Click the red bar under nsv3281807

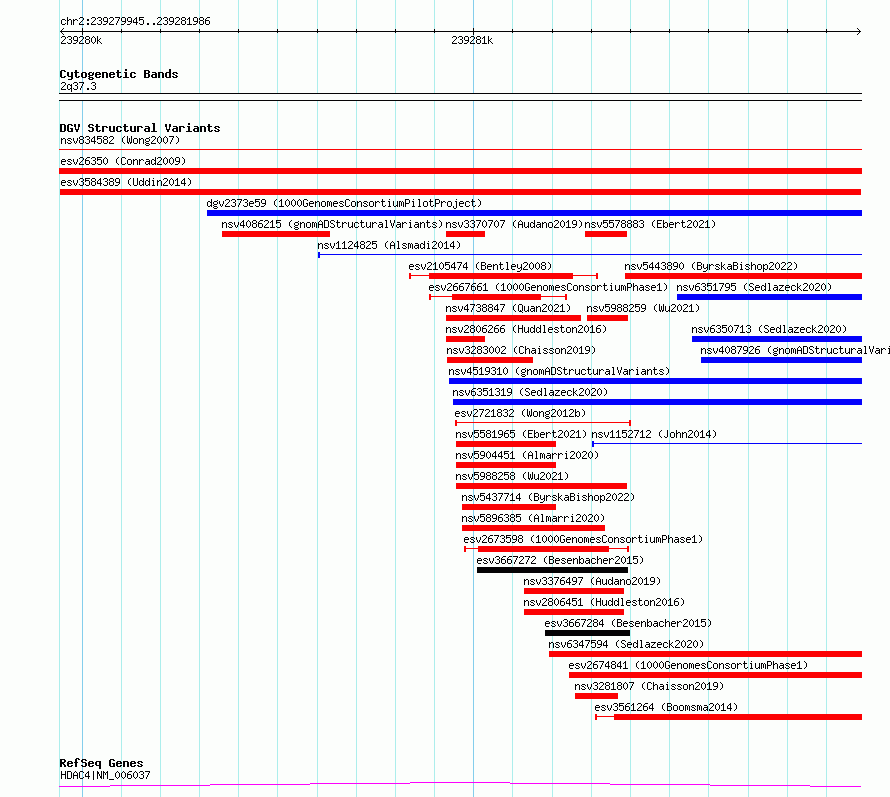pos(596,696)
